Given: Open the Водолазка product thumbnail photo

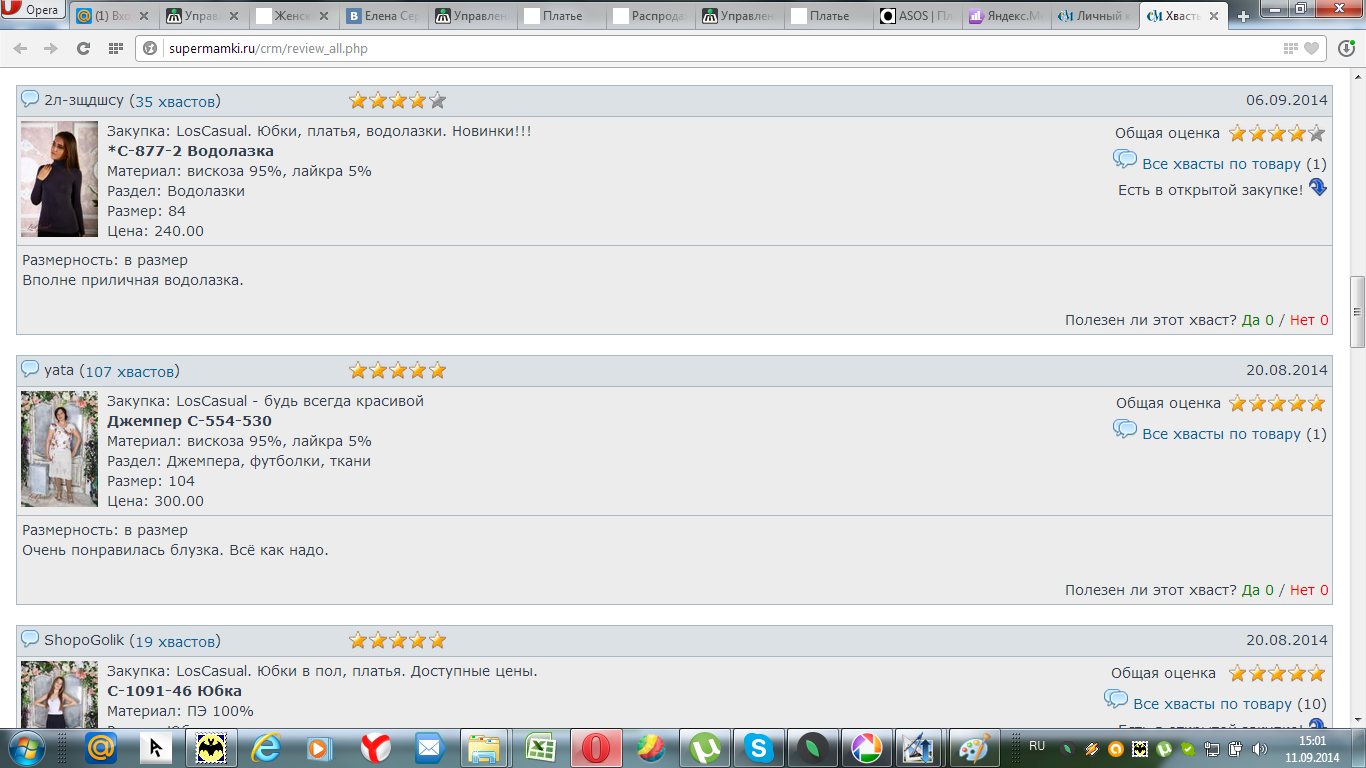Looking at the screenshot, I should [x=59, y=179].
